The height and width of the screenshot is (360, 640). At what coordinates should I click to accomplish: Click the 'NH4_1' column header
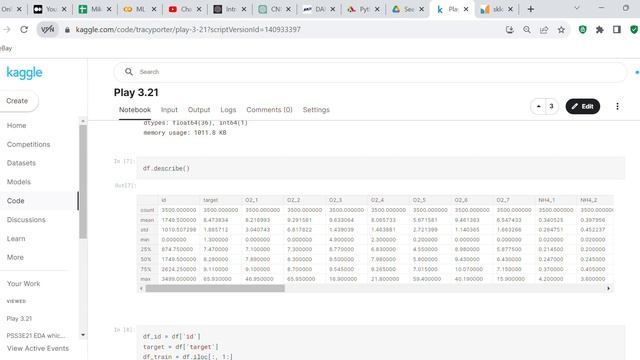[x=547, y=200]
